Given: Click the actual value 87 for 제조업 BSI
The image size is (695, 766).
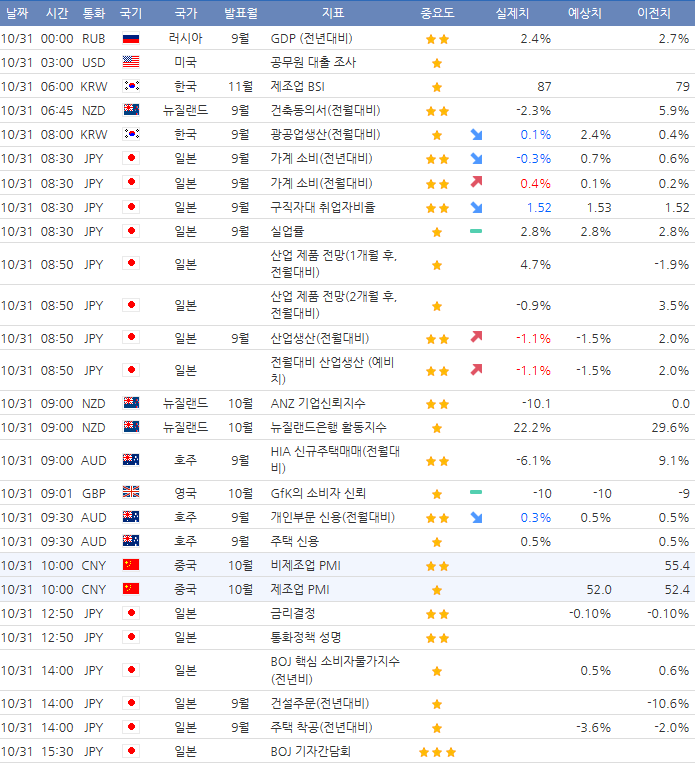Looking at the screenshot, I should pos(544,86).
